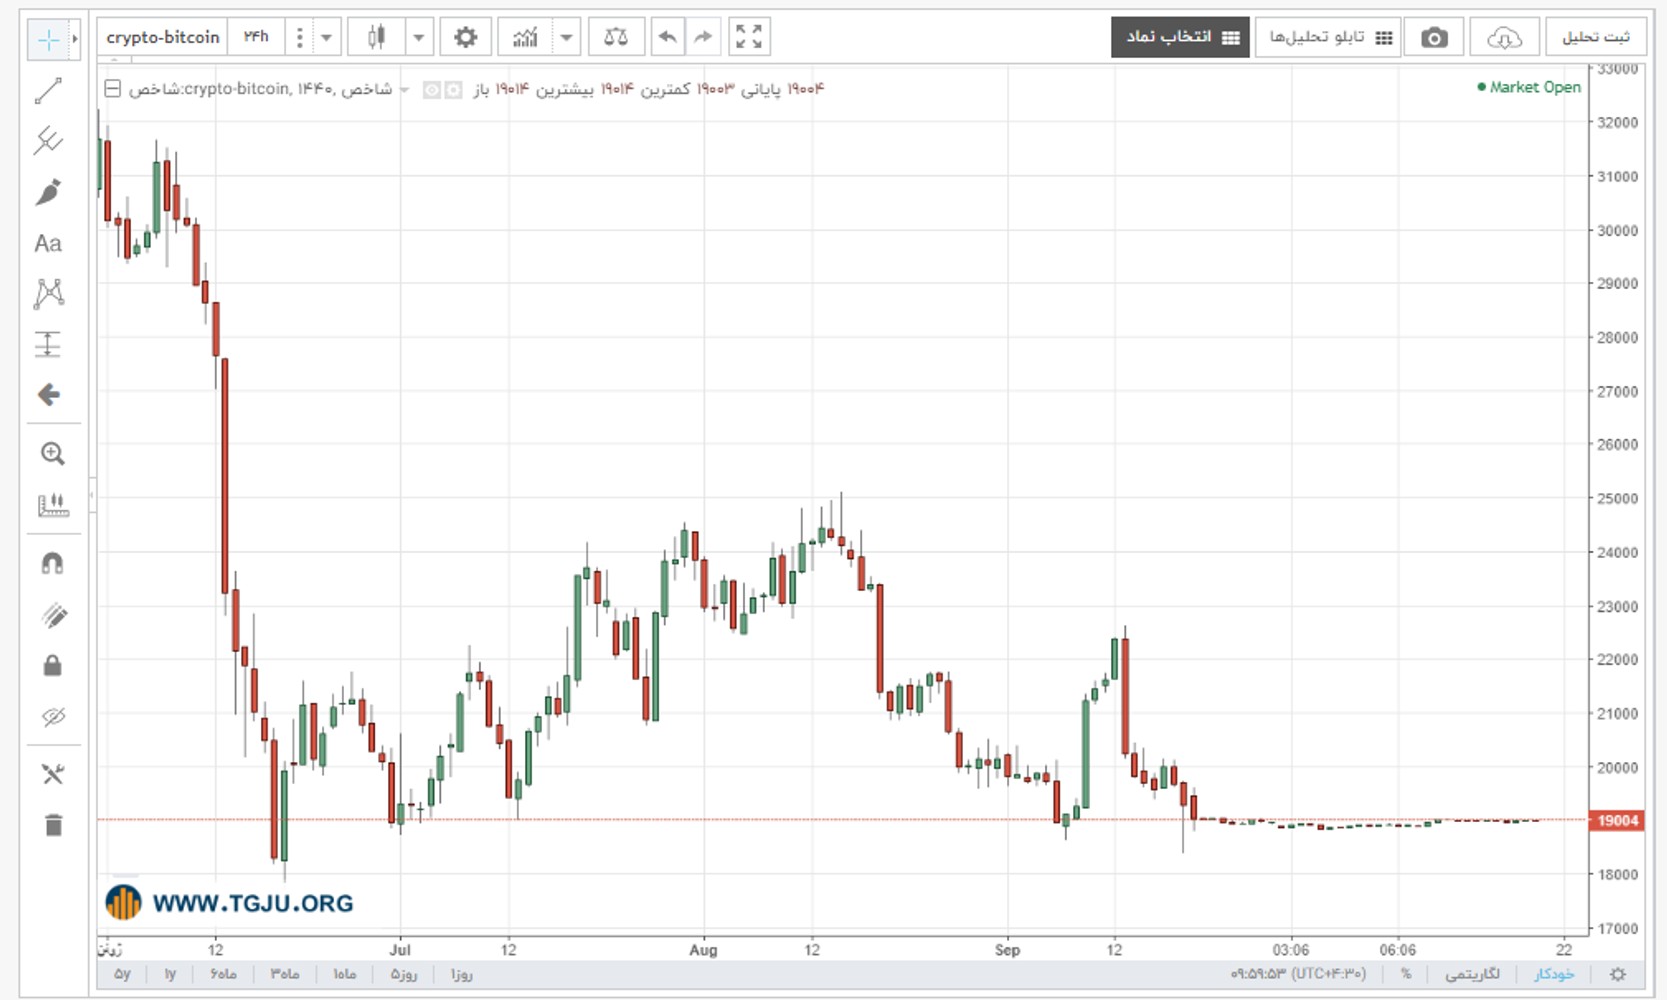The image size is (1667, 1000).
Task: Open the indicators dropdown arrow
Action: click(x=566, y=37)
